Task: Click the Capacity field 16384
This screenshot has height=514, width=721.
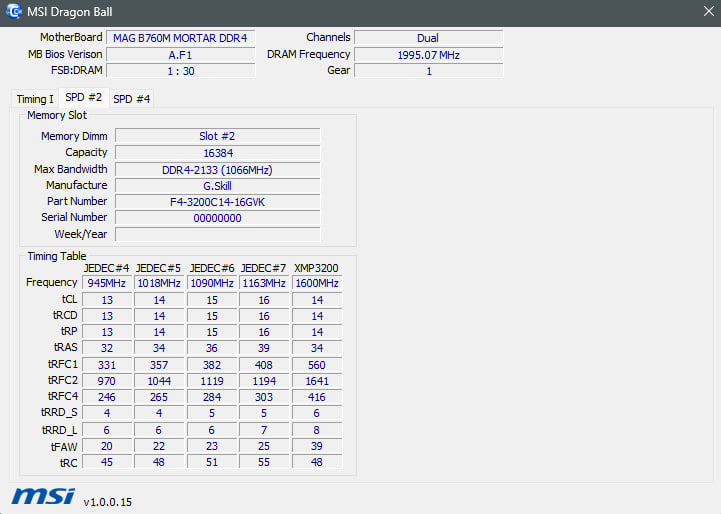Action: tap(217, 153)
